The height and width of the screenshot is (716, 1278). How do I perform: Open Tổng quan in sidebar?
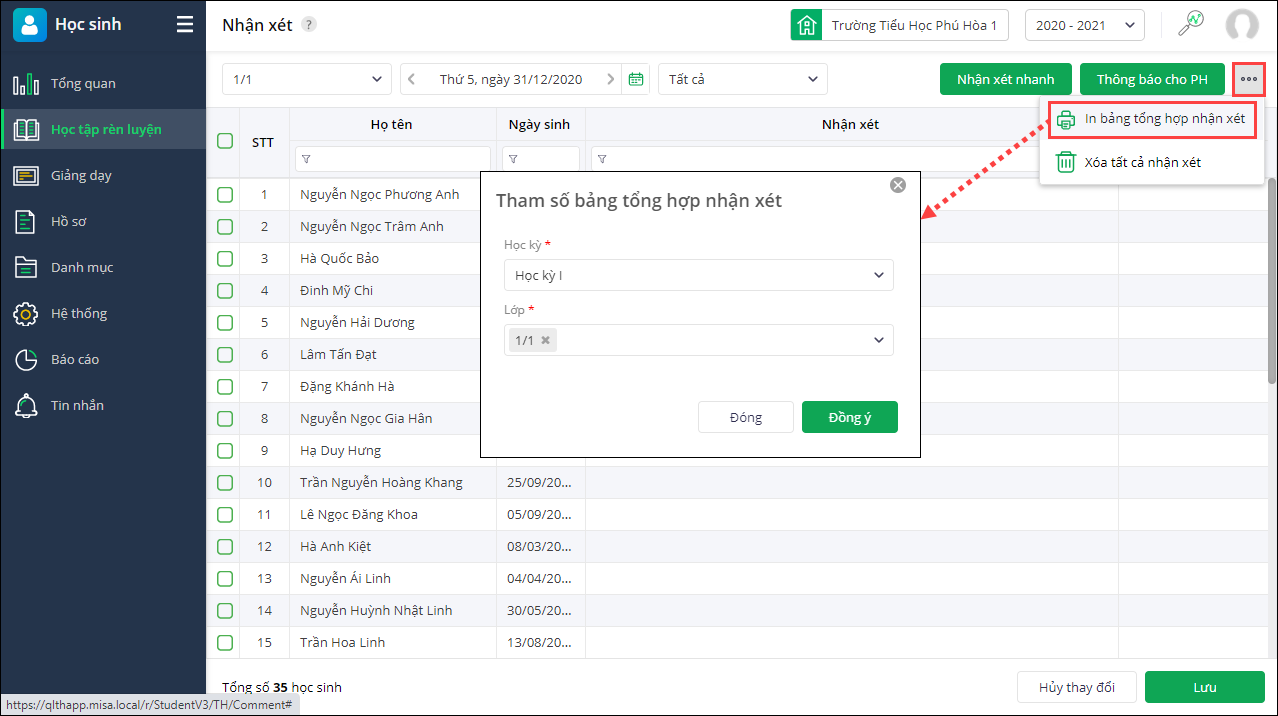point(103,84)
